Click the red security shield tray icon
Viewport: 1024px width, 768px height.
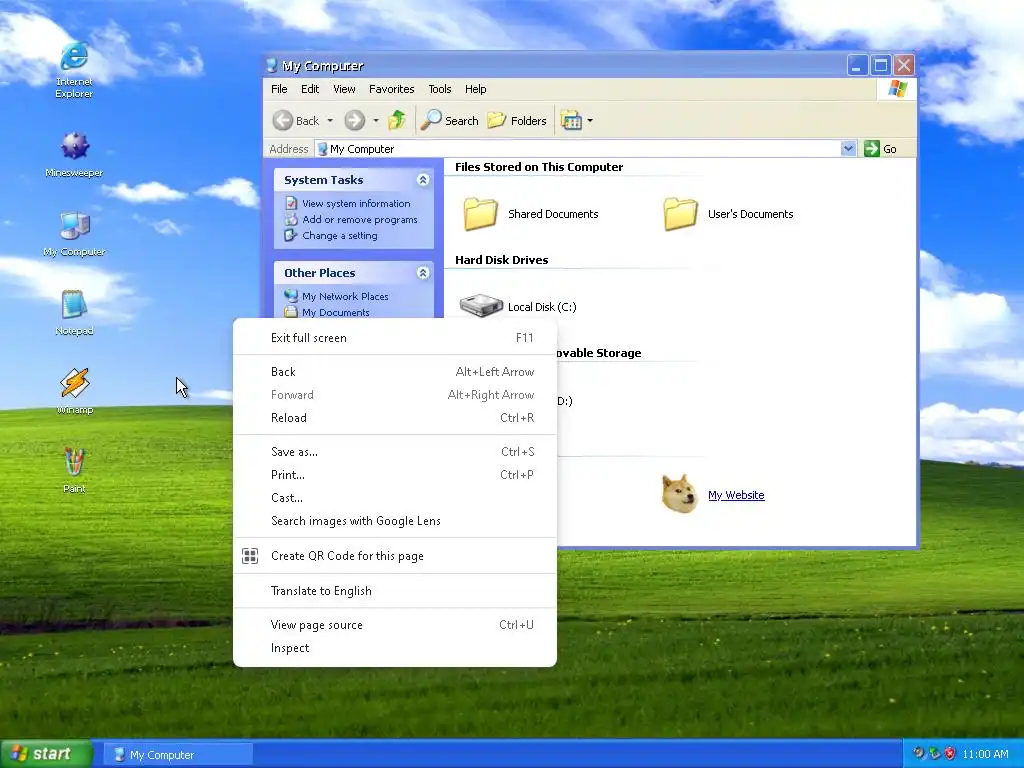(x=950, y=754)
